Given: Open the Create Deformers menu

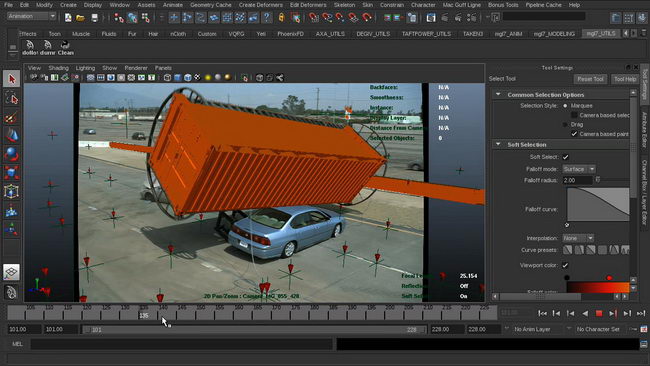Looking at the screenshot, I should [x=261, y=5].
